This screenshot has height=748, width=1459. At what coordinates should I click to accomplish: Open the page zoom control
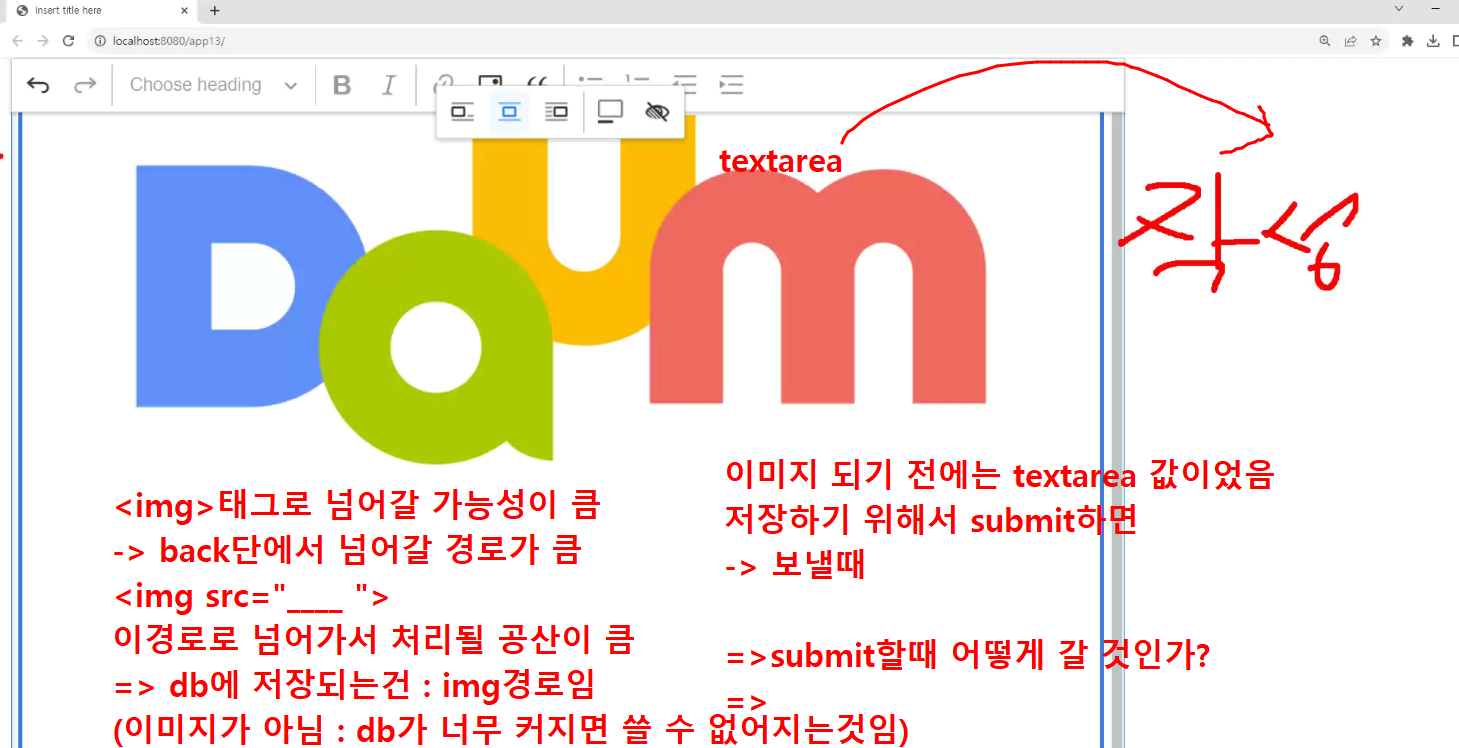click(1325, 41)
